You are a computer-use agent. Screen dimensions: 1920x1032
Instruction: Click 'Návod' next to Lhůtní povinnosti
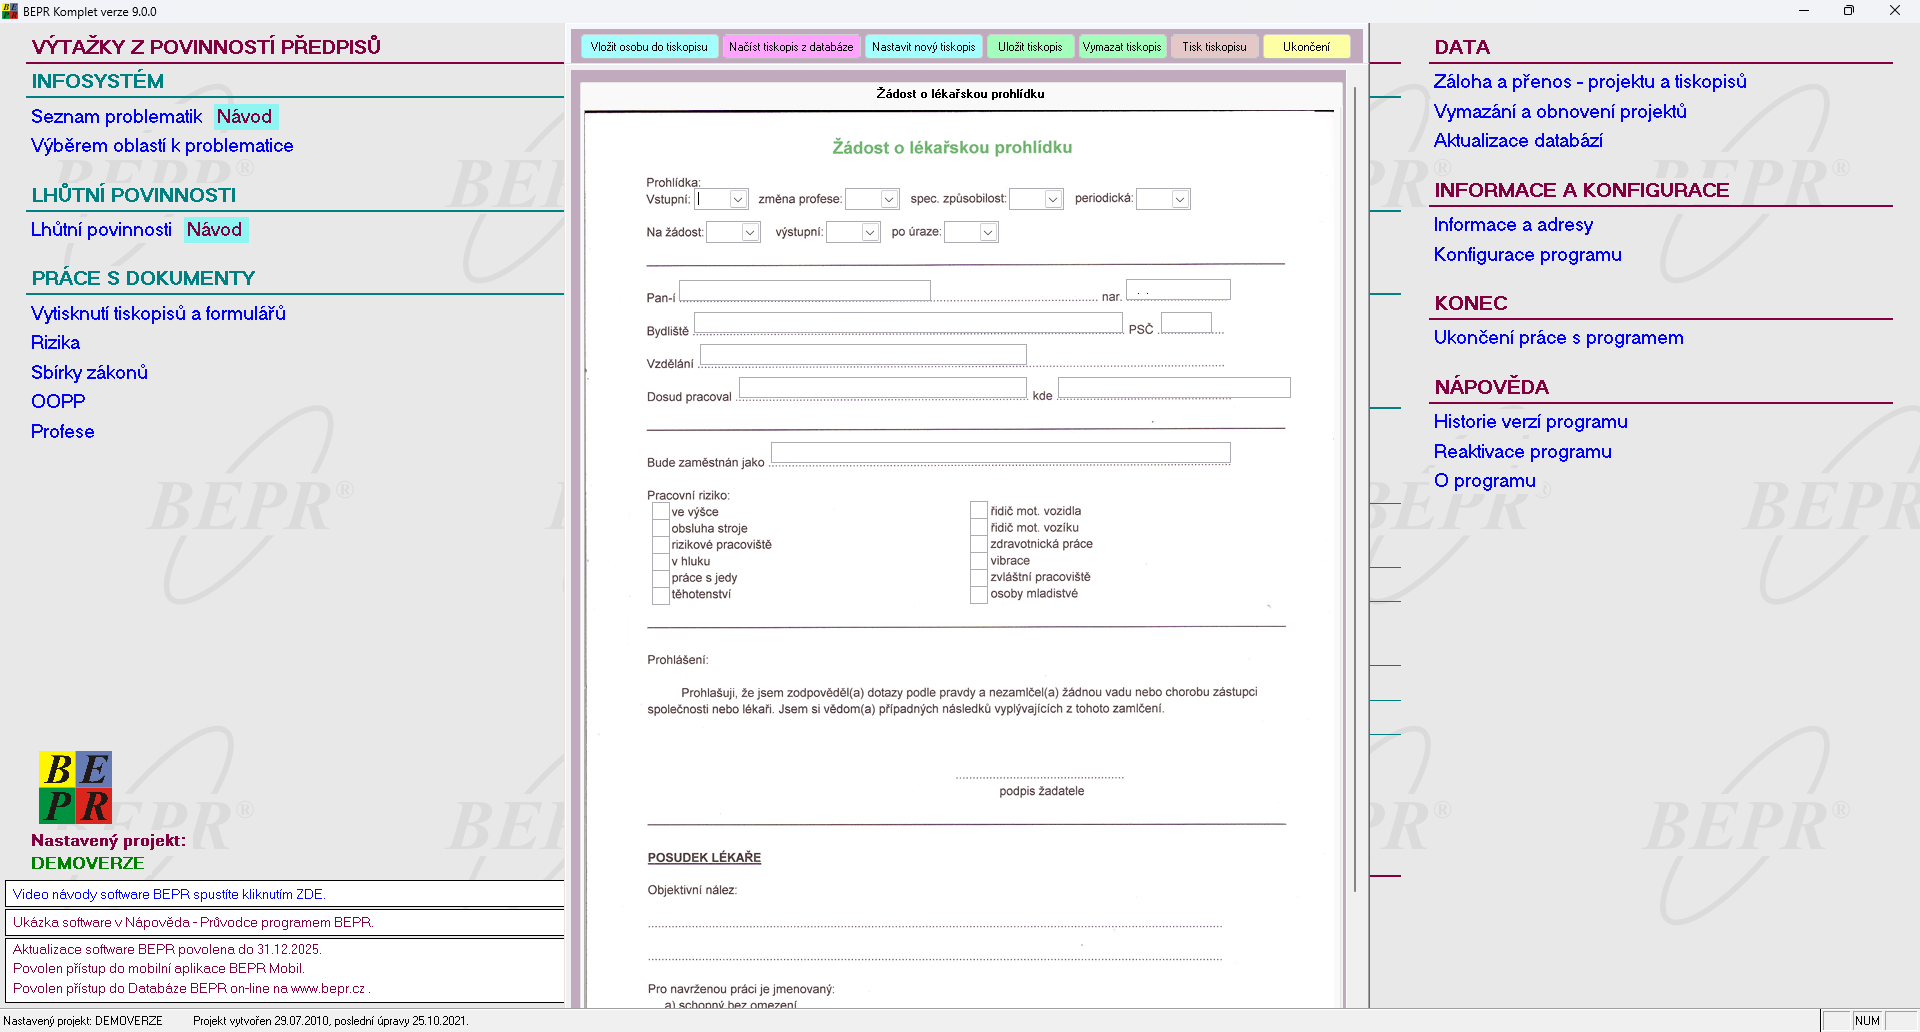pyautogui.click(x=215, y=229)
